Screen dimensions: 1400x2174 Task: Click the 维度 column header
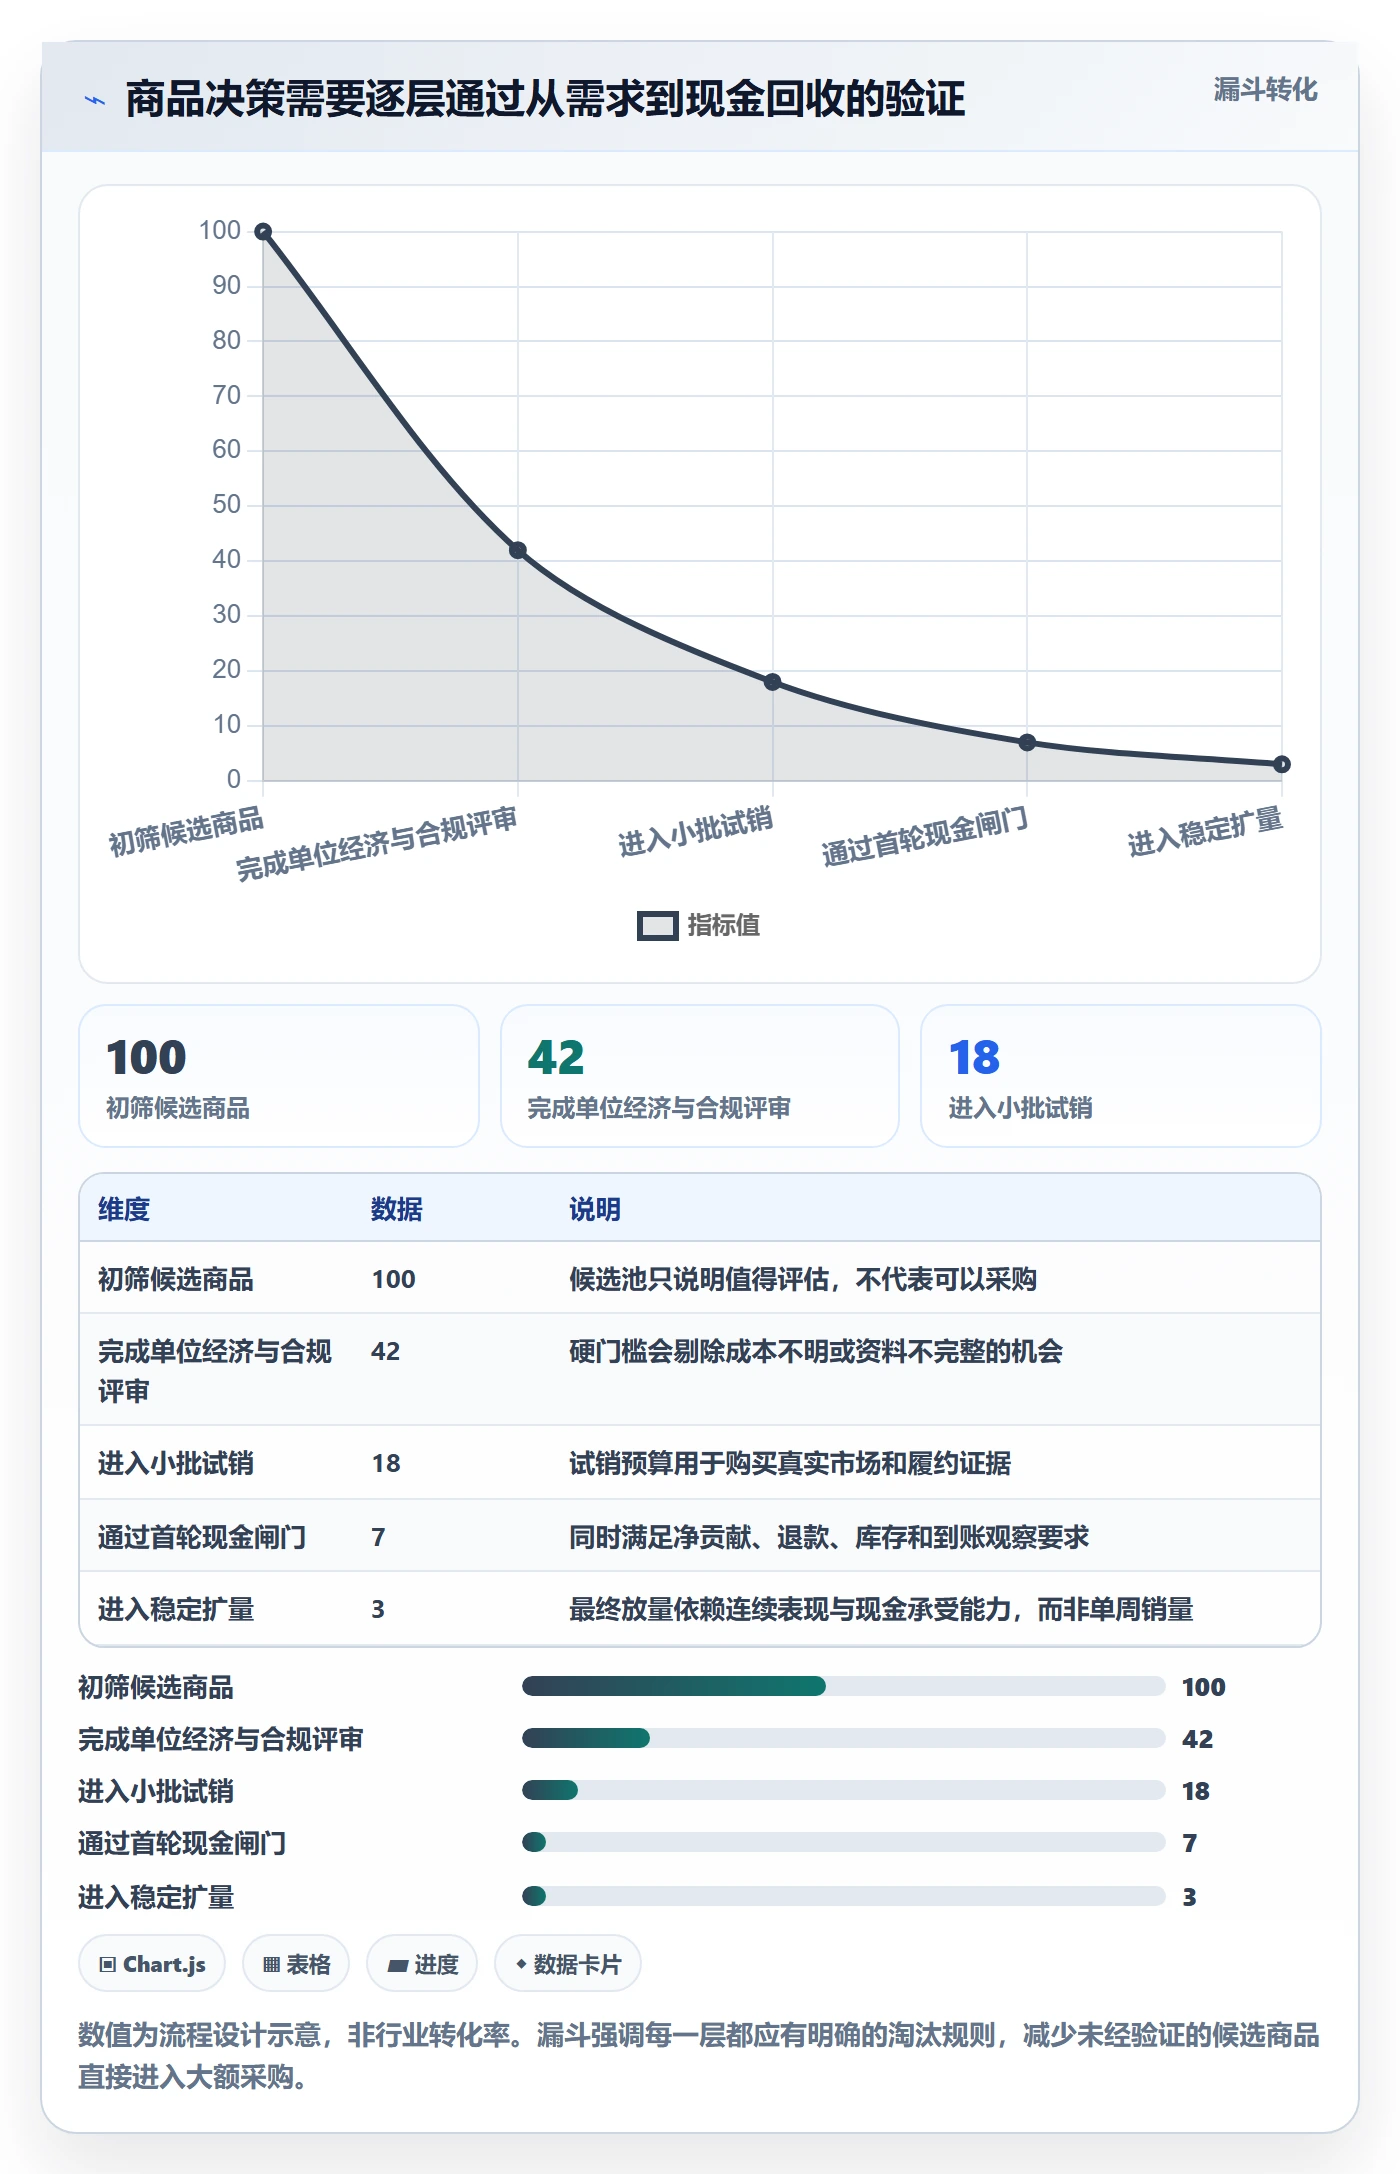124,1209
